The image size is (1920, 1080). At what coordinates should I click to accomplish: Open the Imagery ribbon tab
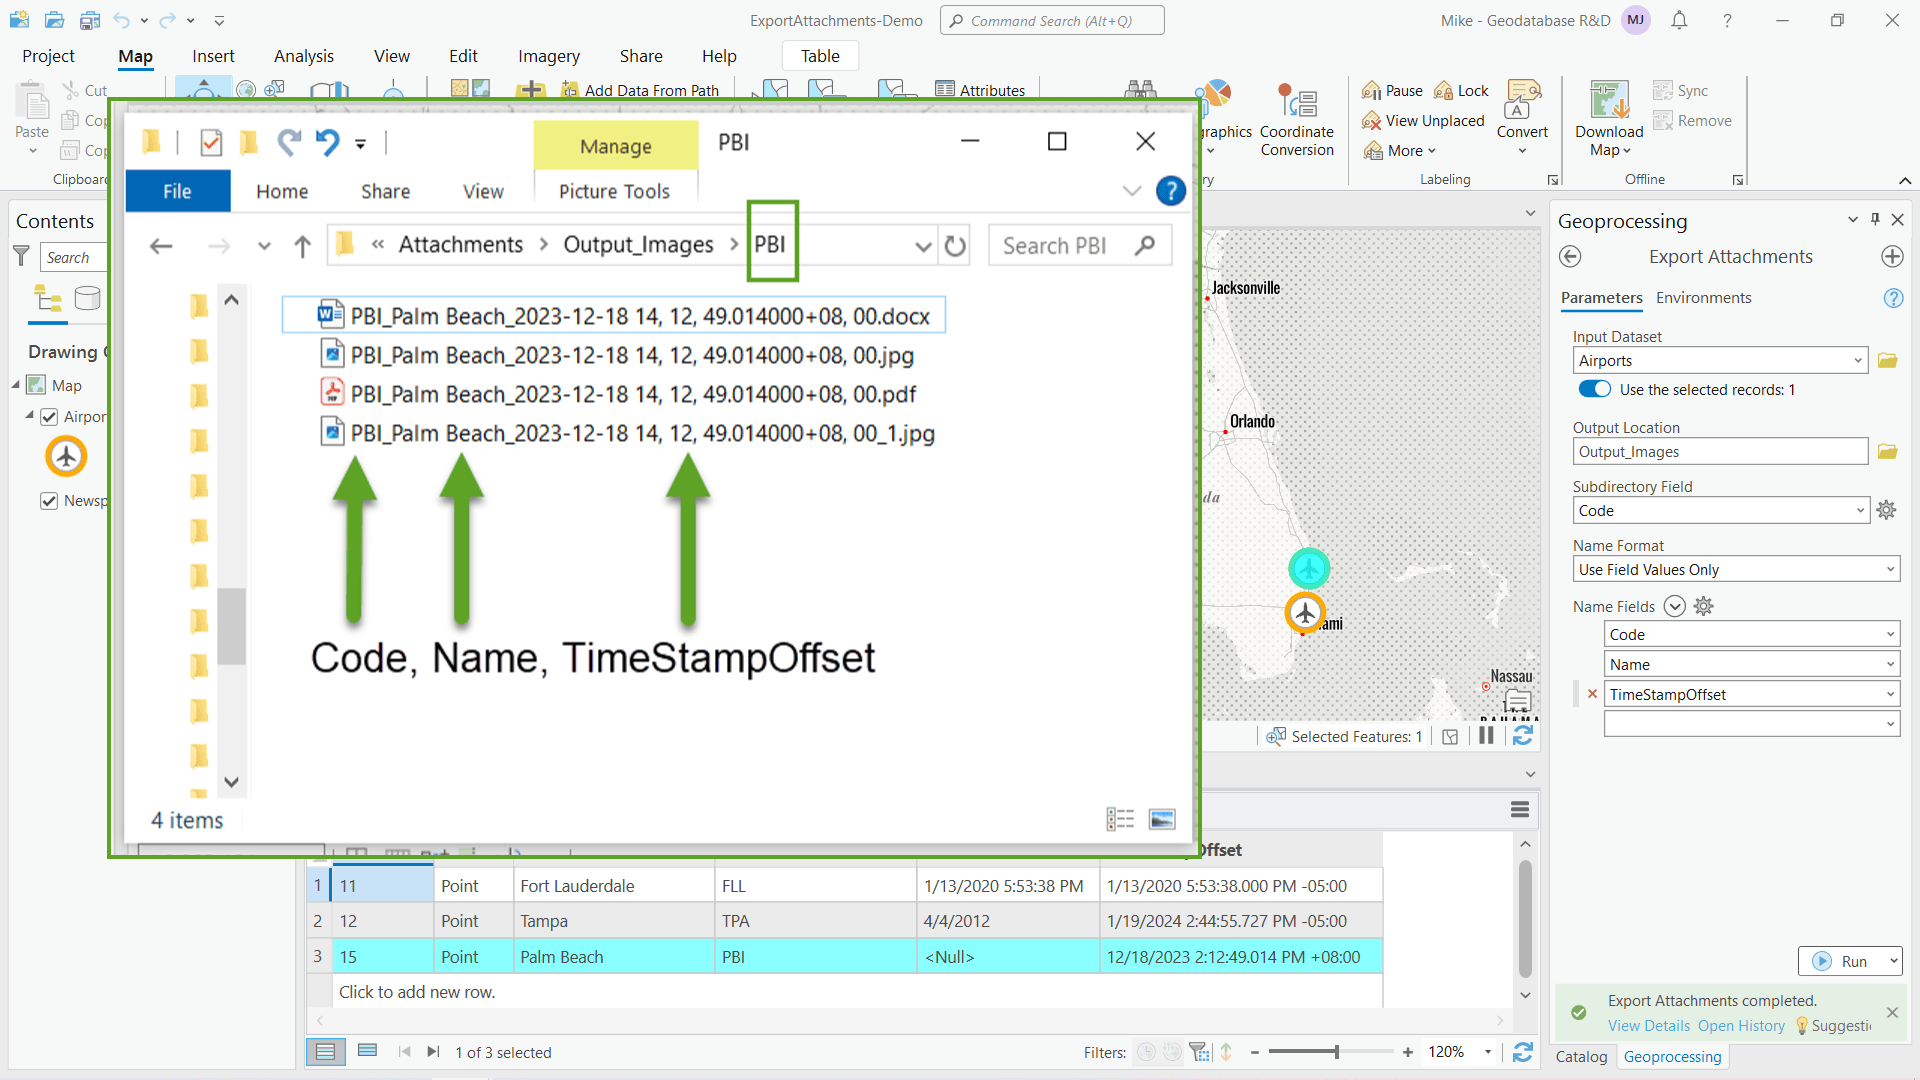click(x=548, y=56)
